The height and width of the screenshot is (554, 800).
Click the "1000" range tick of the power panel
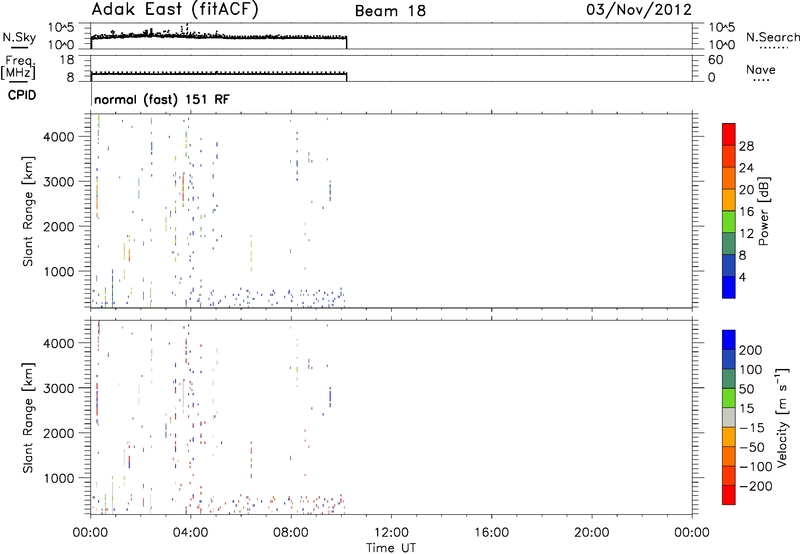59,272
